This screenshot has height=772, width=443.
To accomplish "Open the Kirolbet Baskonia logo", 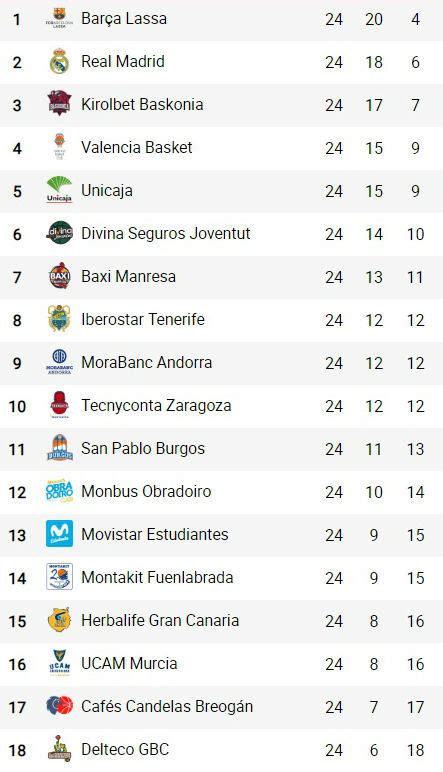I will coord(60,104).
